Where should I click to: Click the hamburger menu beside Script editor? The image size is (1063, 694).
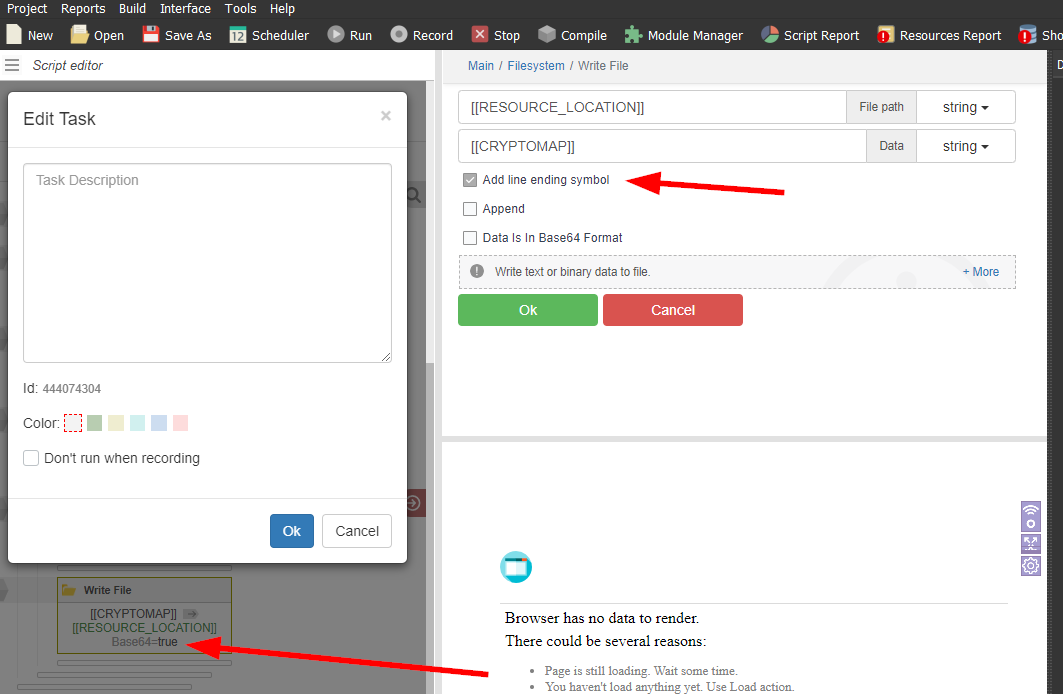click(12, 66)
